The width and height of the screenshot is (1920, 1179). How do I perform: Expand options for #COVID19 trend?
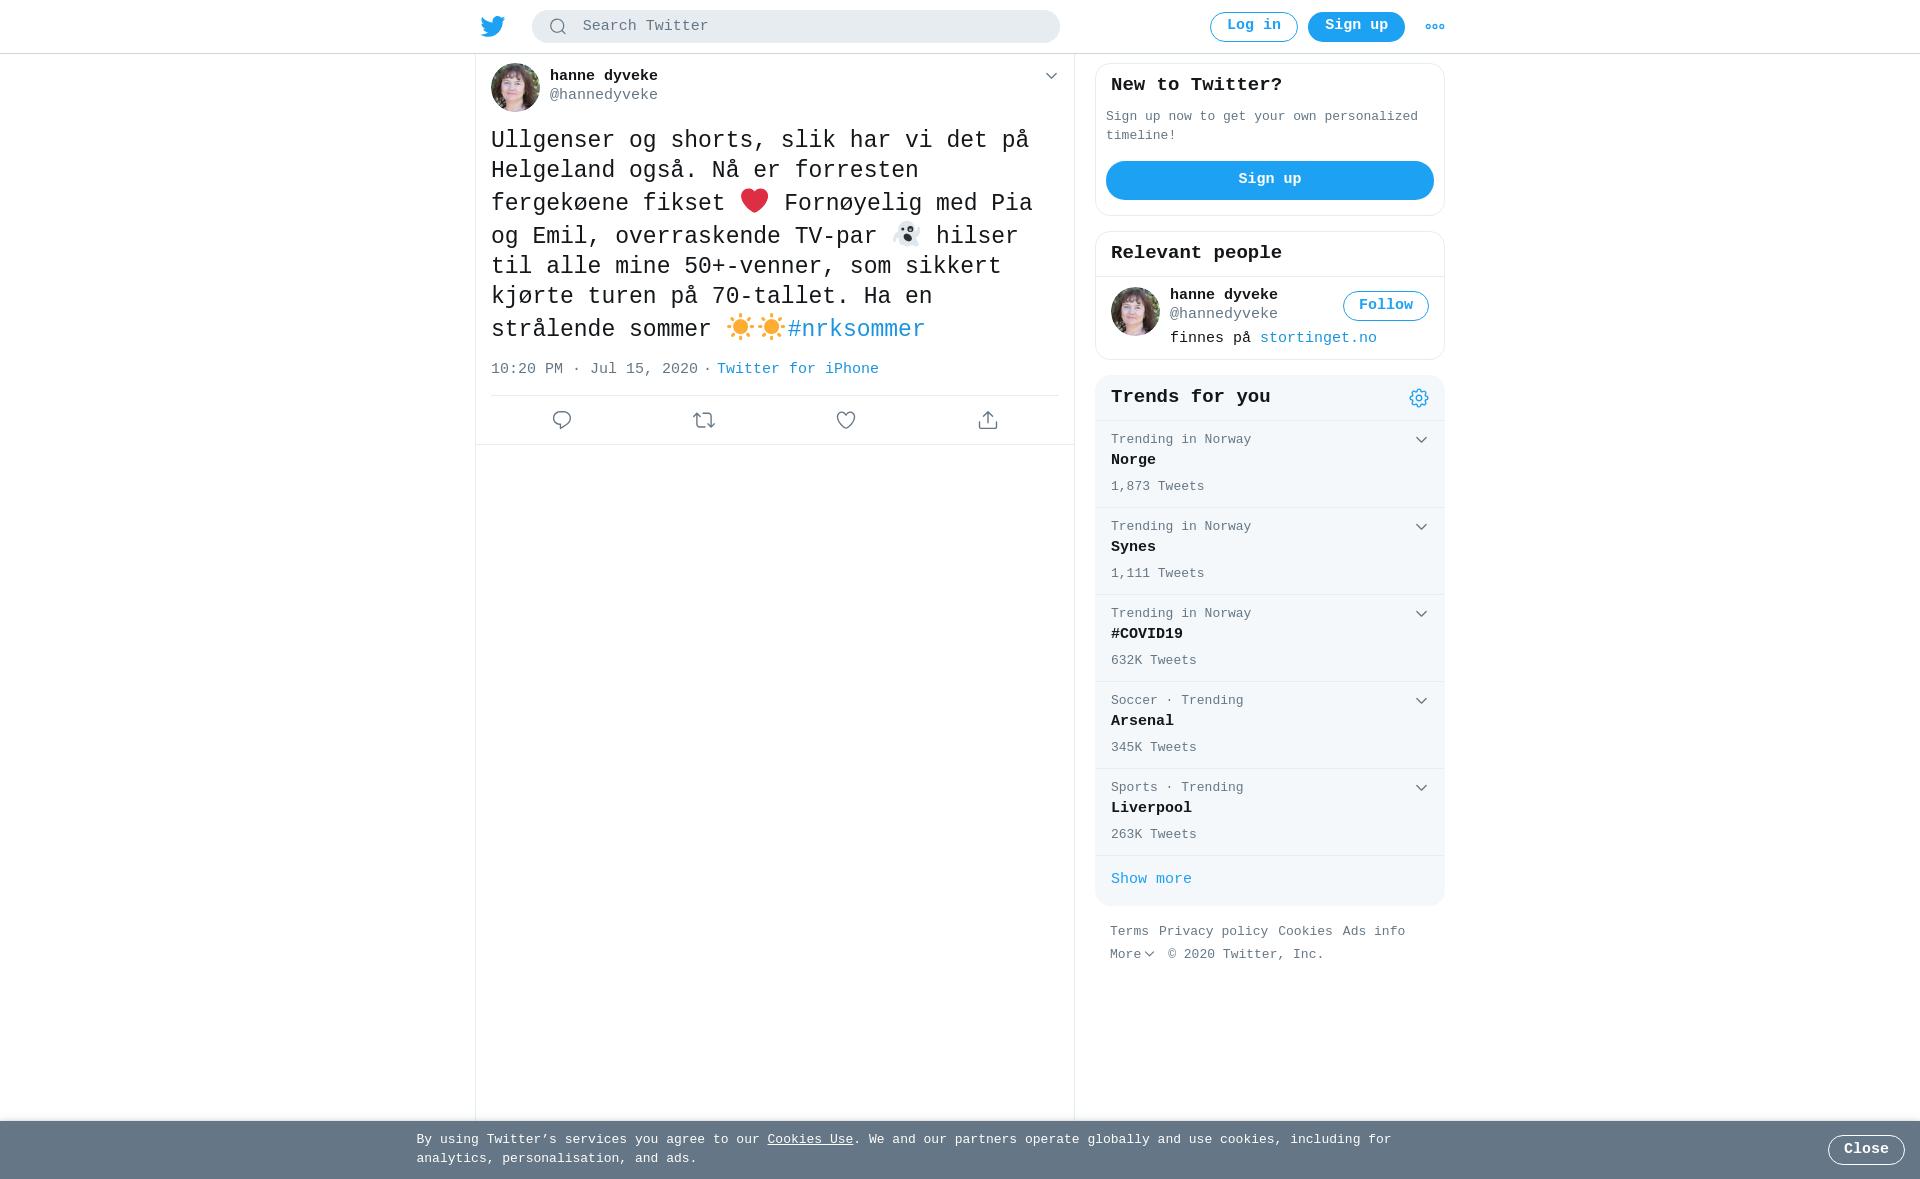click(x=1421, y=614)
